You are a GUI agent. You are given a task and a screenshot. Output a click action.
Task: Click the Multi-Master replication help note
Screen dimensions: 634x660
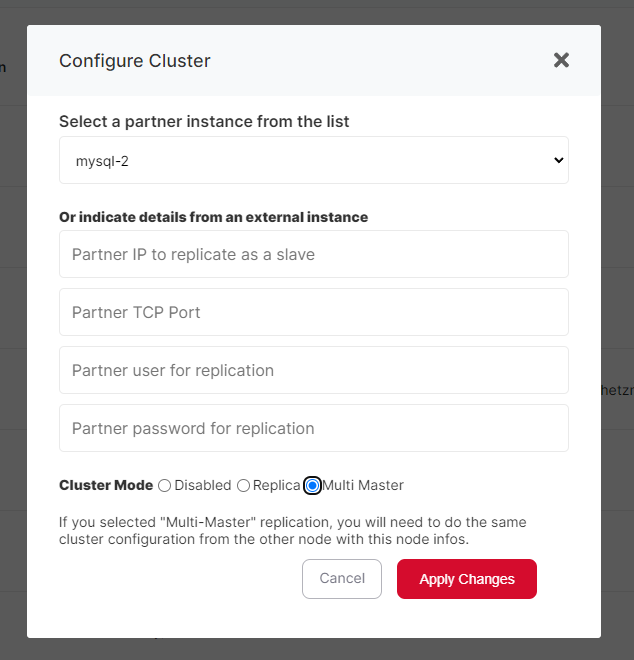pyautogui.click(x=292, y=531)
